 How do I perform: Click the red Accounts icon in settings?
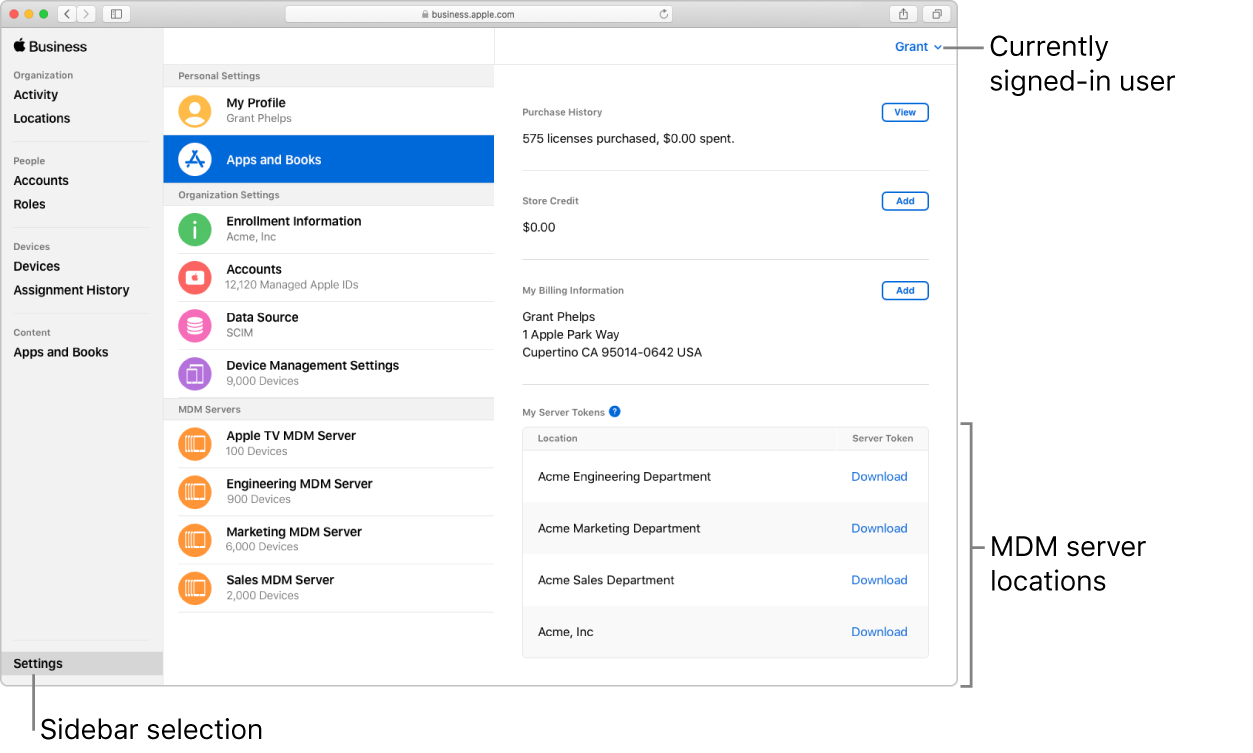click(x=195, y=277)
